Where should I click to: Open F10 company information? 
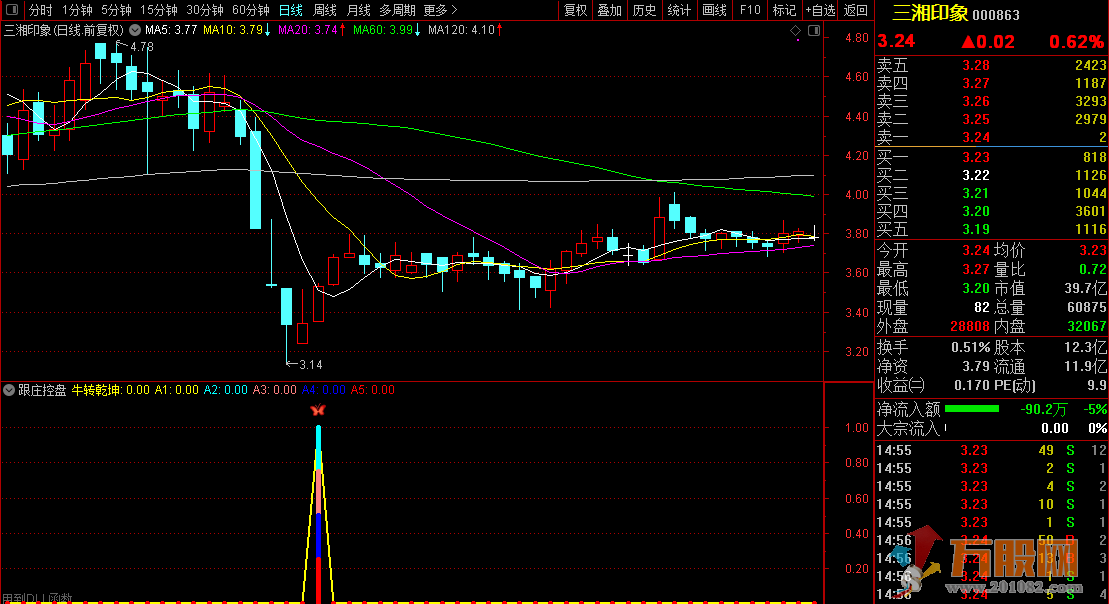click(x=750, y=10)
